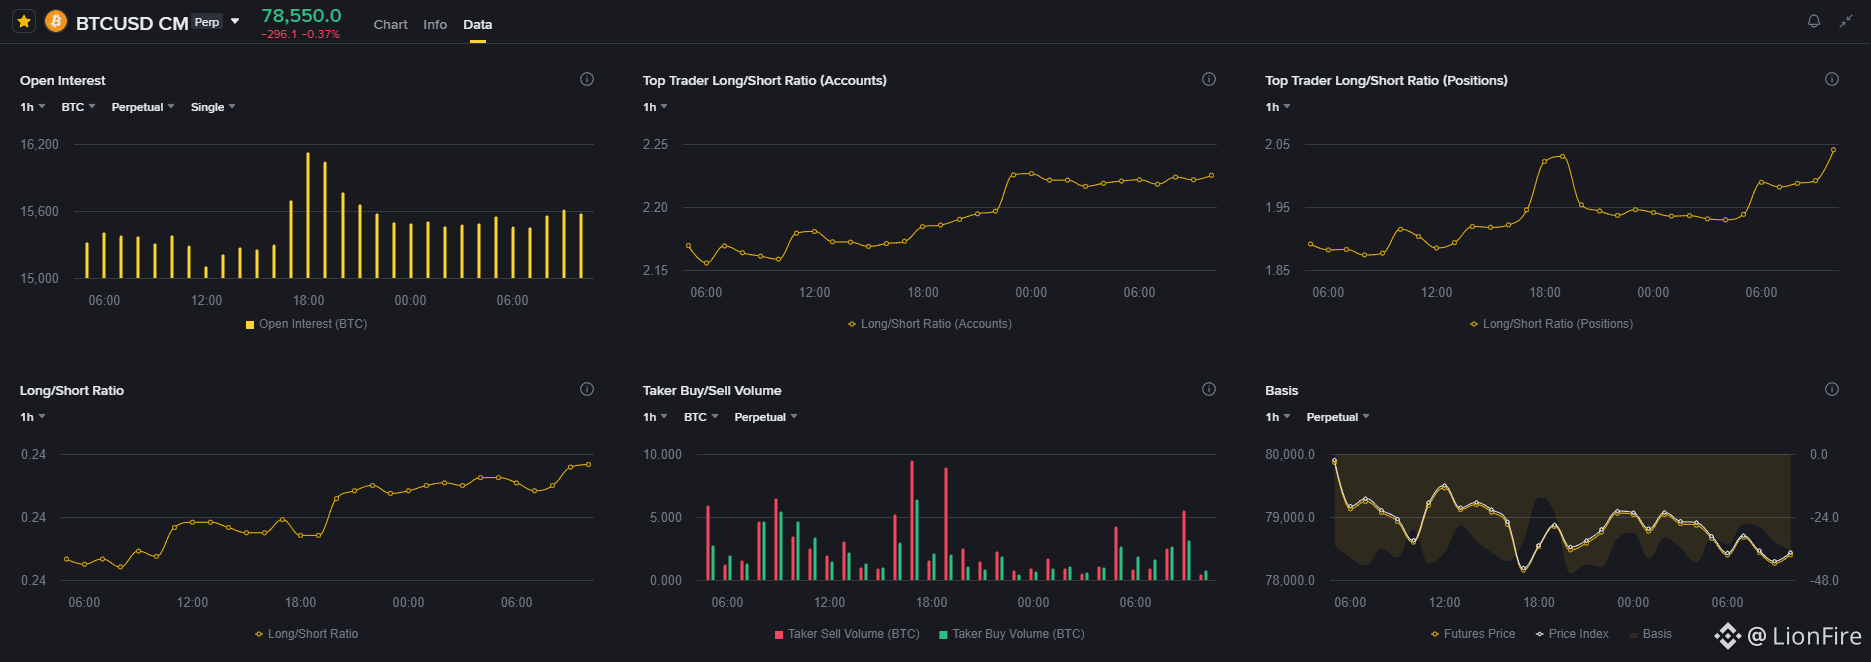Click the -24.0 right axis label in Basis chart
Screen dimensions: 1871x662
pyautogui.click(x=1824, y=517)
